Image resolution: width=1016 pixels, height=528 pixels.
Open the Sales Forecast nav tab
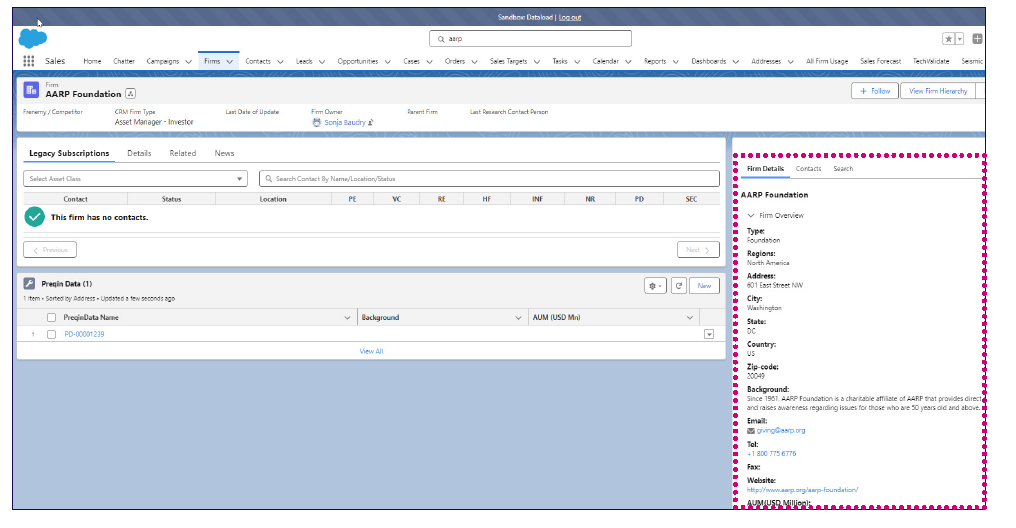(880, 61)
